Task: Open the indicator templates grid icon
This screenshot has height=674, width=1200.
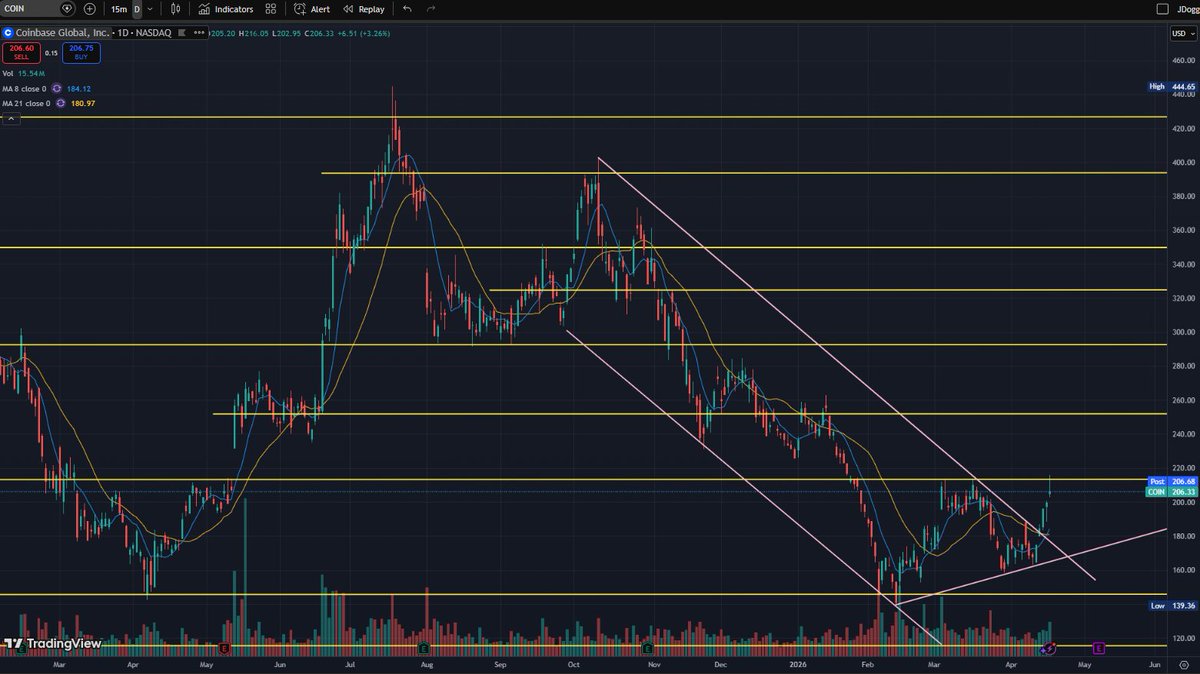Action: tap(270, 9)
